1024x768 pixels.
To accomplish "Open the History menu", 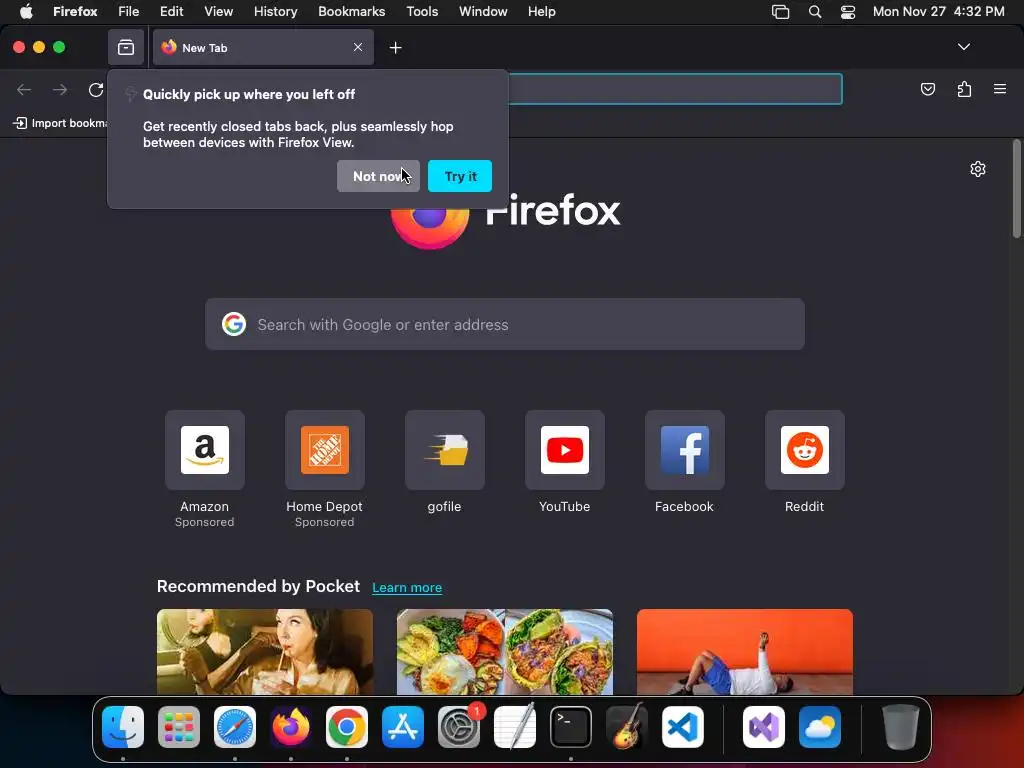I will pyautogui.click(x=275, y=11).
